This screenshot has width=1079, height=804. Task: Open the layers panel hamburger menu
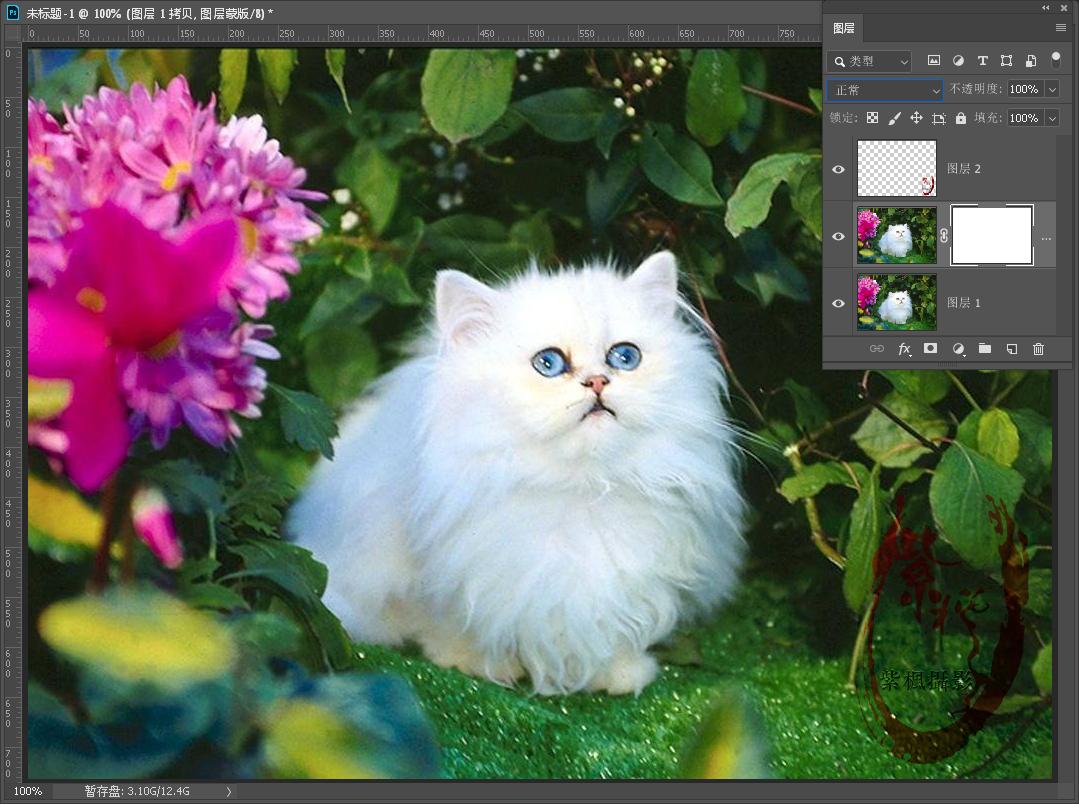pos(1061,28)
